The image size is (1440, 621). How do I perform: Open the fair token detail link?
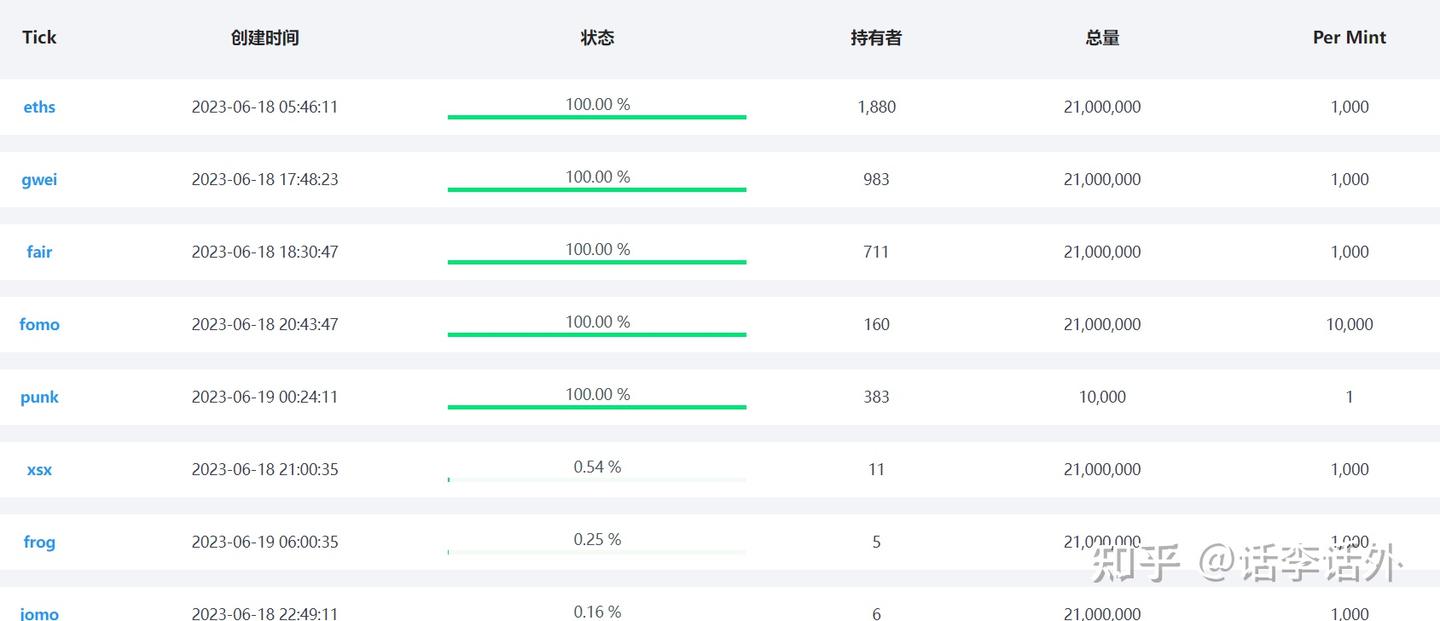pyautogui.click(x=39, y=252)
